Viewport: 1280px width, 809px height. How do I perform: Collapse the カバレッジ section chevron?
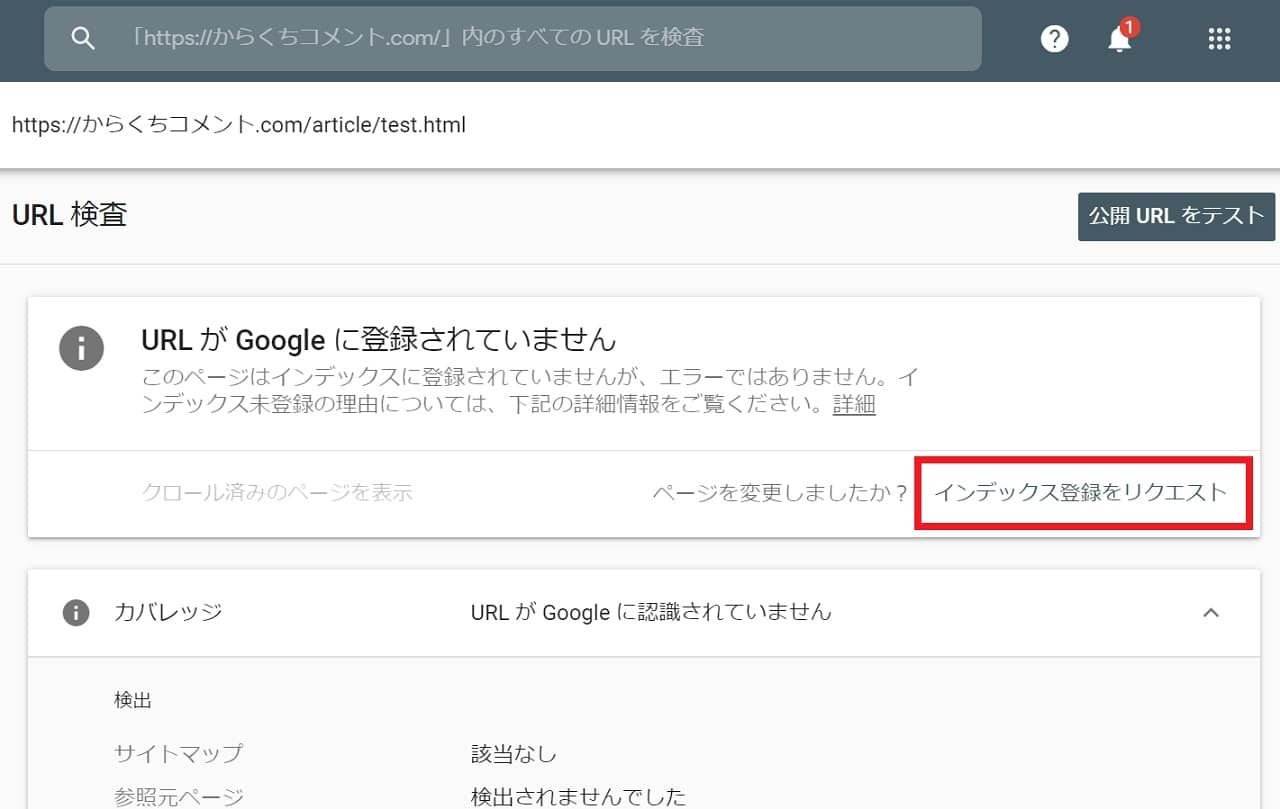pos(1210,612)
